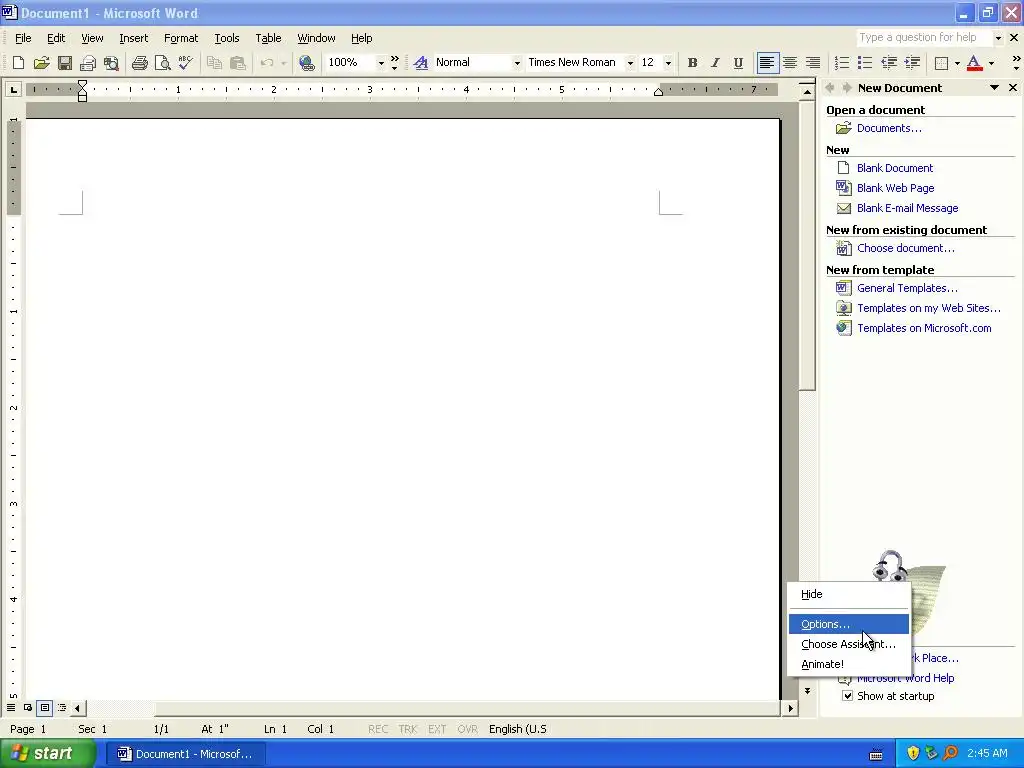The height and width of the screenshot is (768, 1024).
Task: Click the vertical scrollbar up arrow
Action: pos(807,92)
